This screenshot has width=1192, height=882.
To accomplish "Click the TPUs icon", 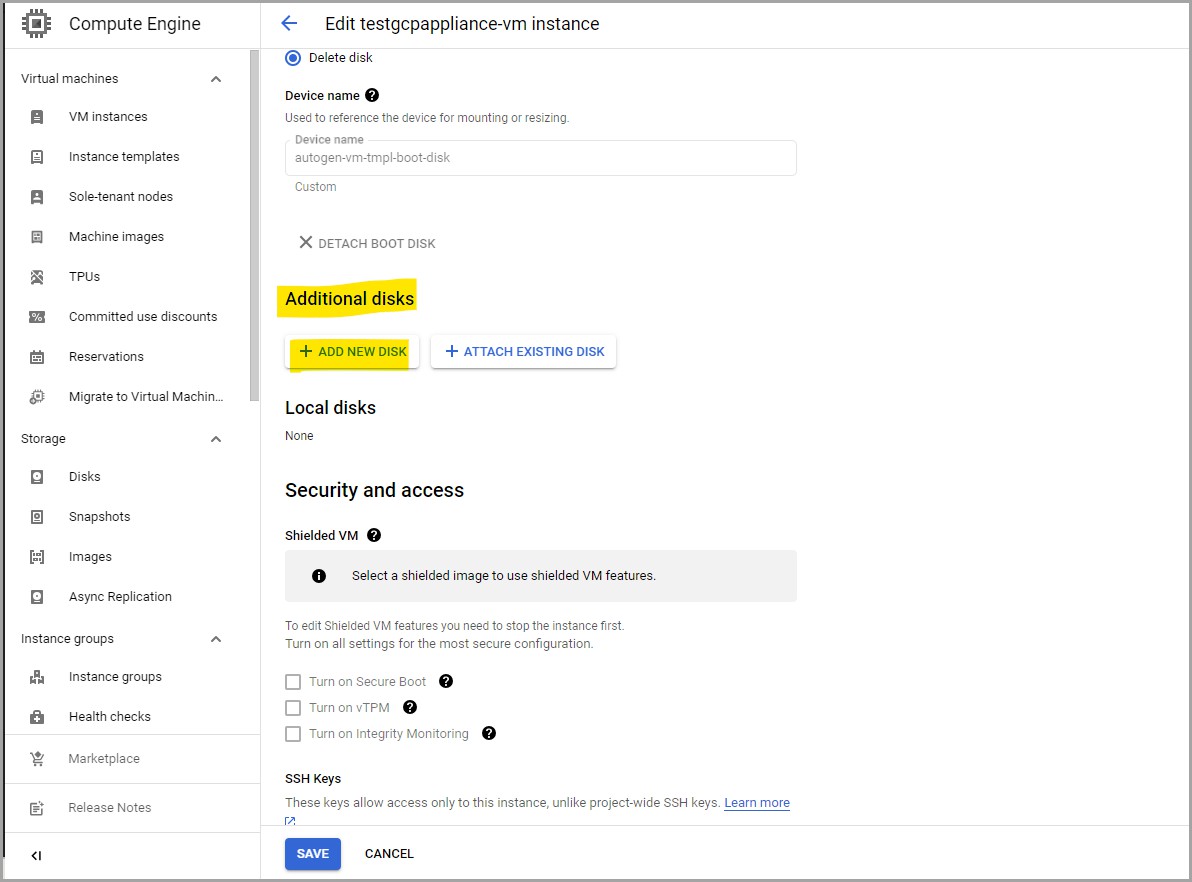I will tap(36, 277).
